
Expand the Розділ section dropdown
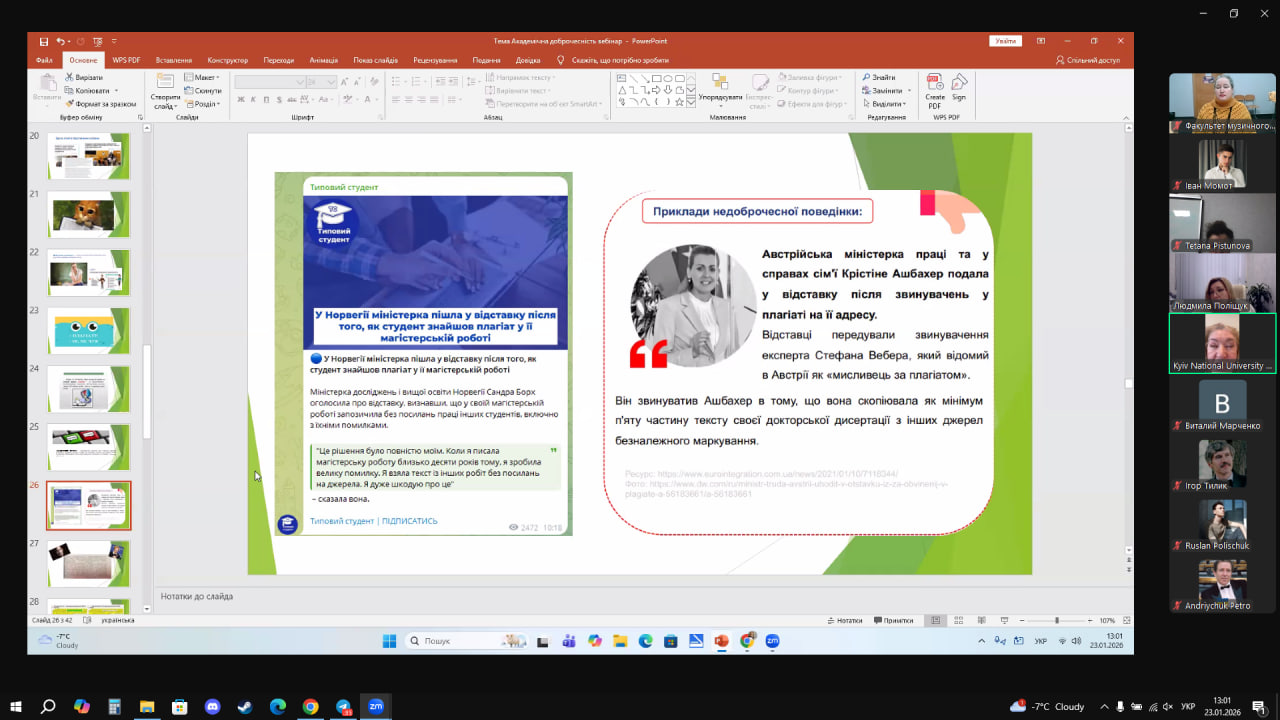coord(203,103)
